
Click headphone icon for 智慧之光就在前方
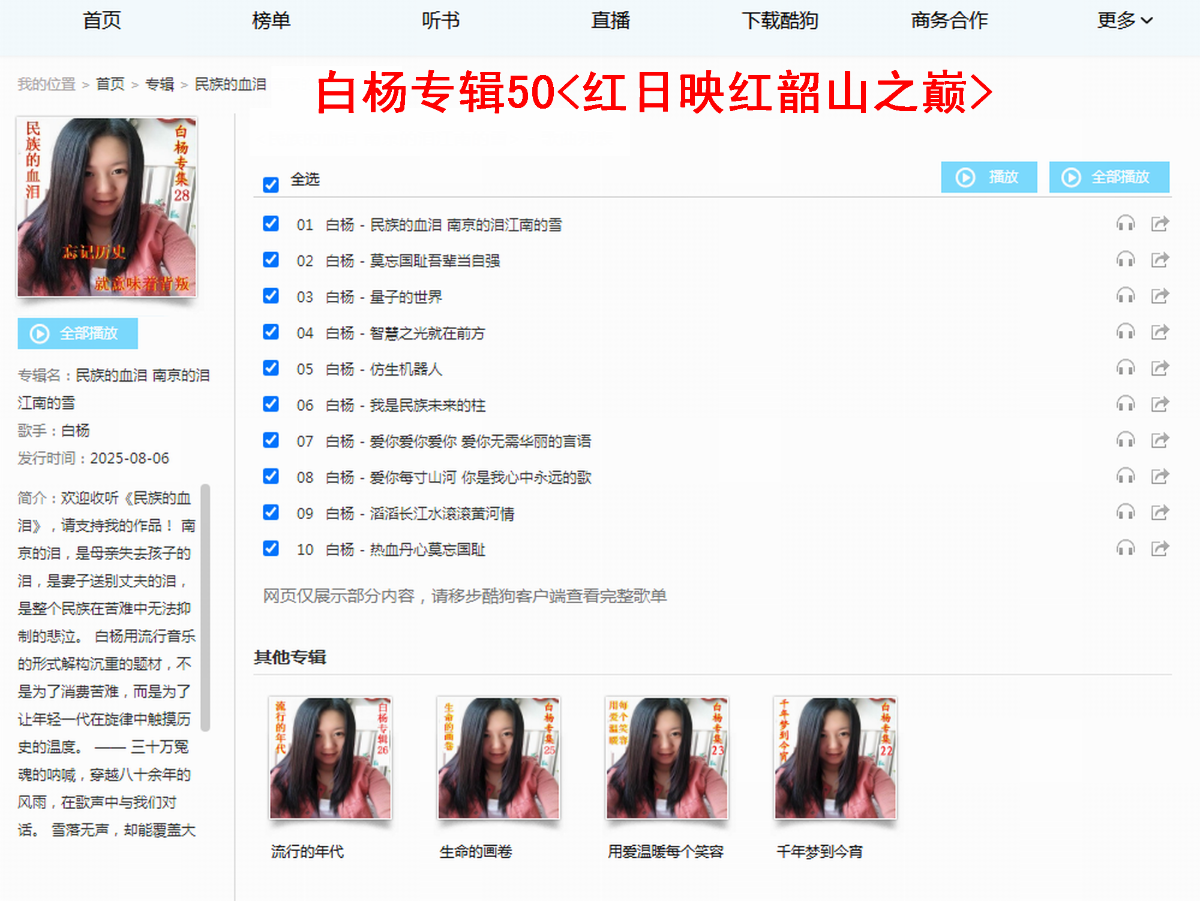point(1126,332)
